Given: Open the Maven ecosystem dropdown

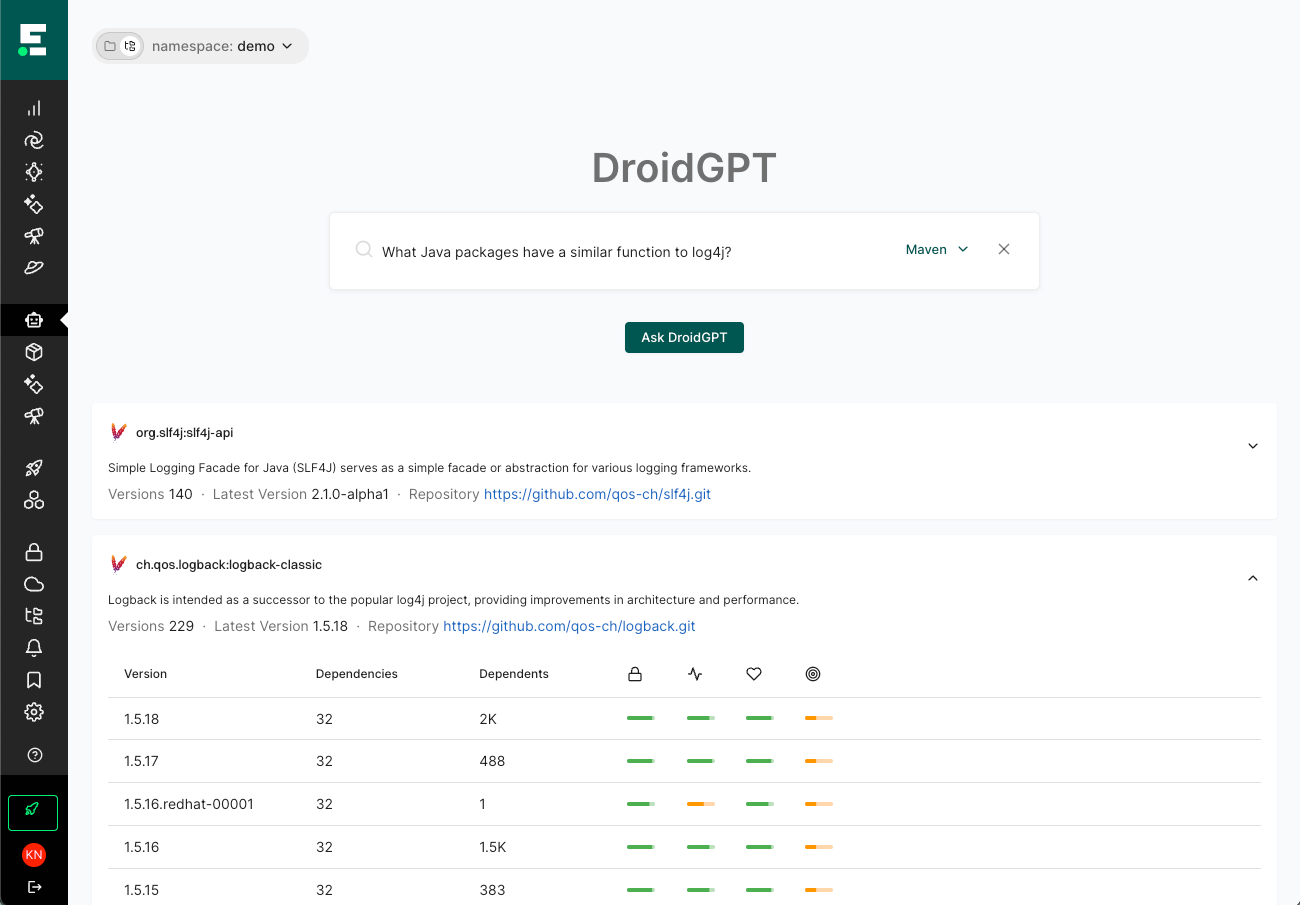Looking at the screenshot, I should (937, 249).
